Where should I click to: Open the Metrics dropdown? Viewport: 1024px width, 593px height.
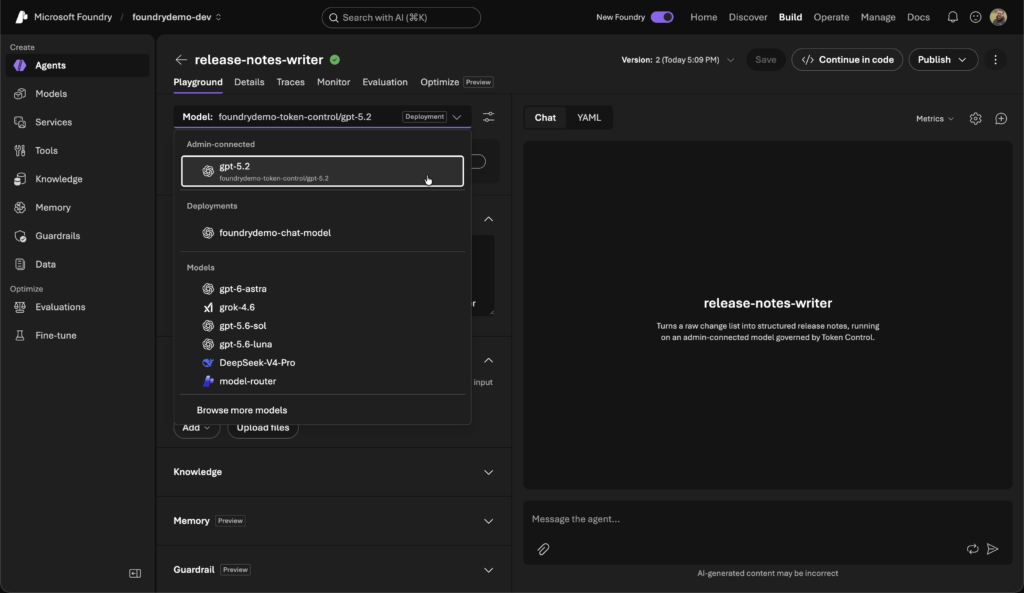(x=935, y=119)
